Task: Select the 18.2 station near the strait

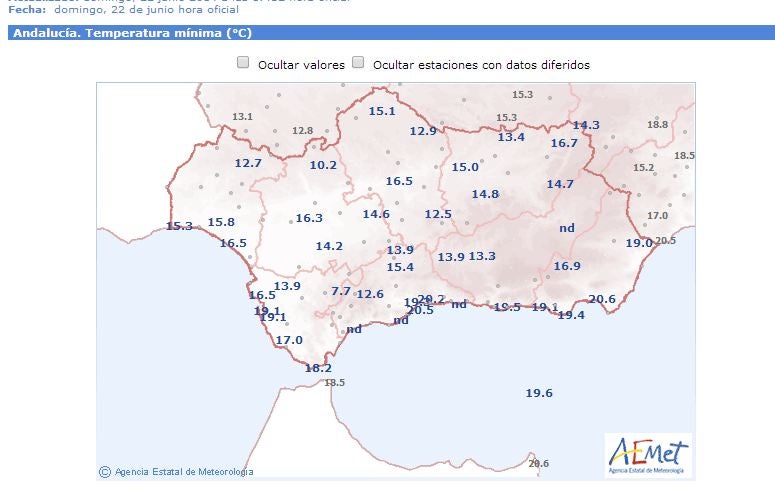Action: 318,368
